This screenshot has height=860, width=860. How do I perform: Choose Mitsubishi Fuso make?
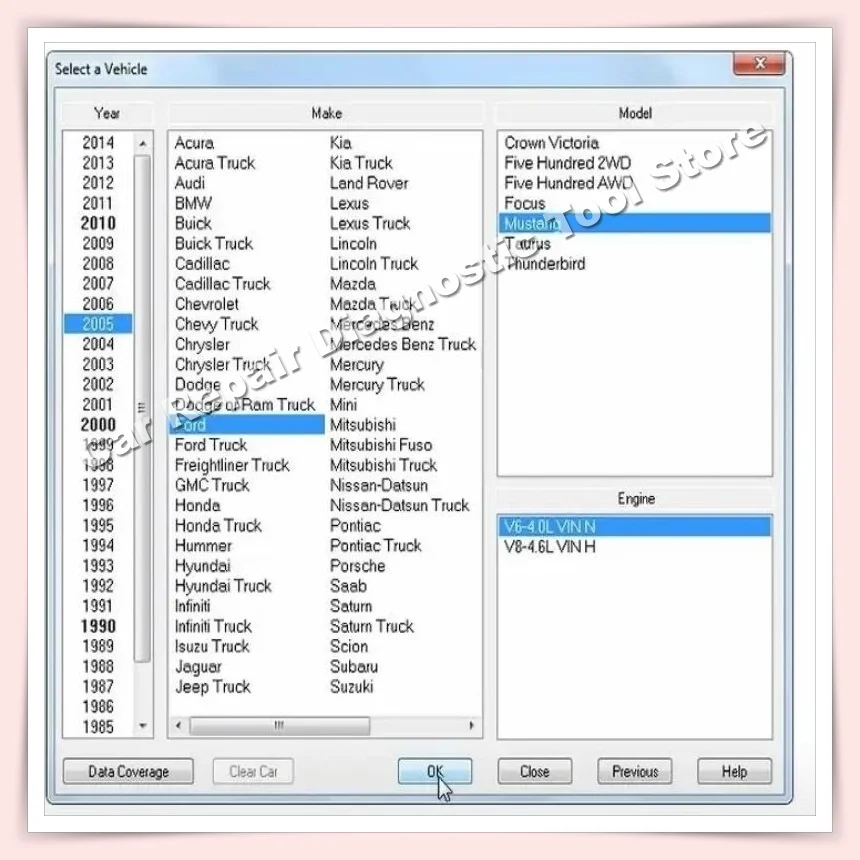click(x=381, y=445)
